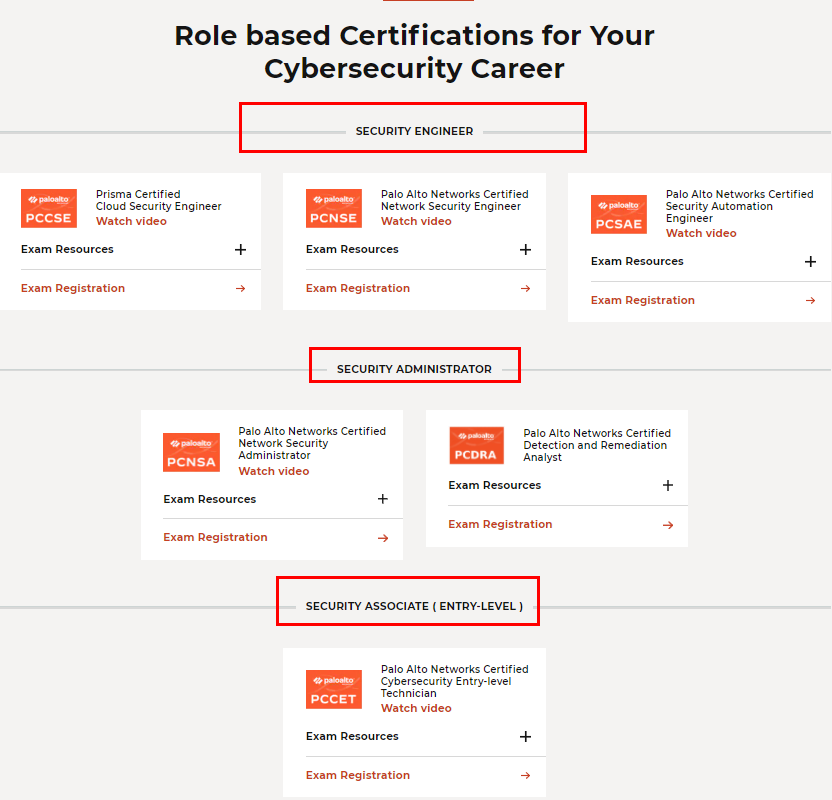Expand PCDRA Exam Resources plus icon
Screen dimensions: 832x800
[x=668, y=485]
